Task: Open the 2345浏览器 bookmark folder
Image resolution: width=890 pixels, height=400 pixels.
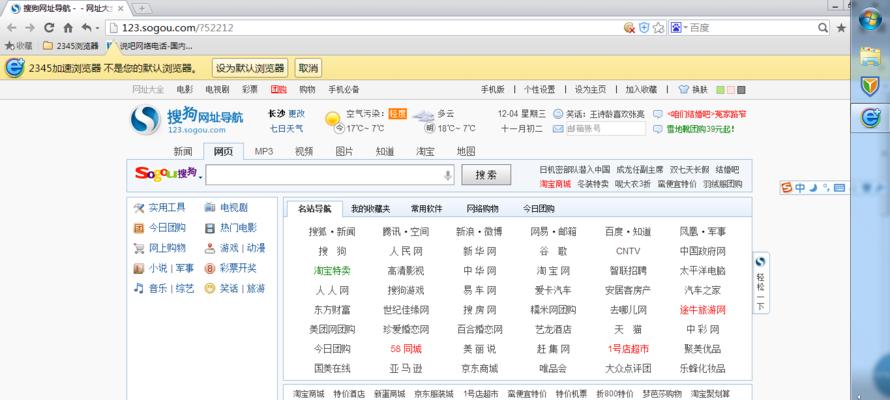Action: (71, 46)
